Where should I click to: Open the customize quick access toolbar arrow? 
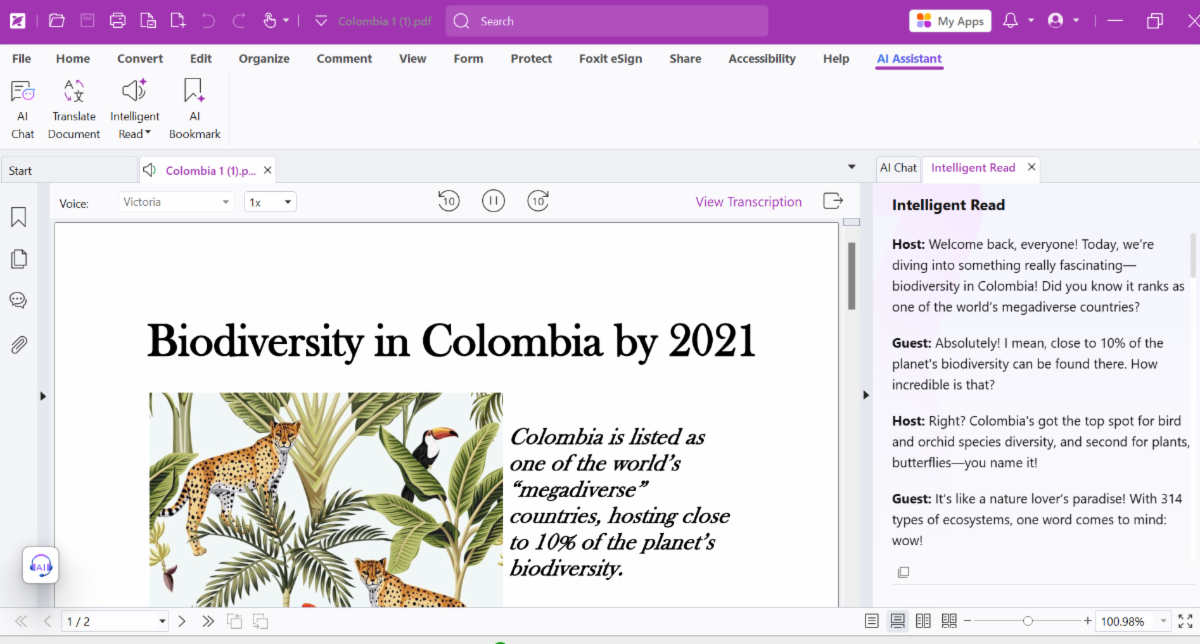point(320,21)
